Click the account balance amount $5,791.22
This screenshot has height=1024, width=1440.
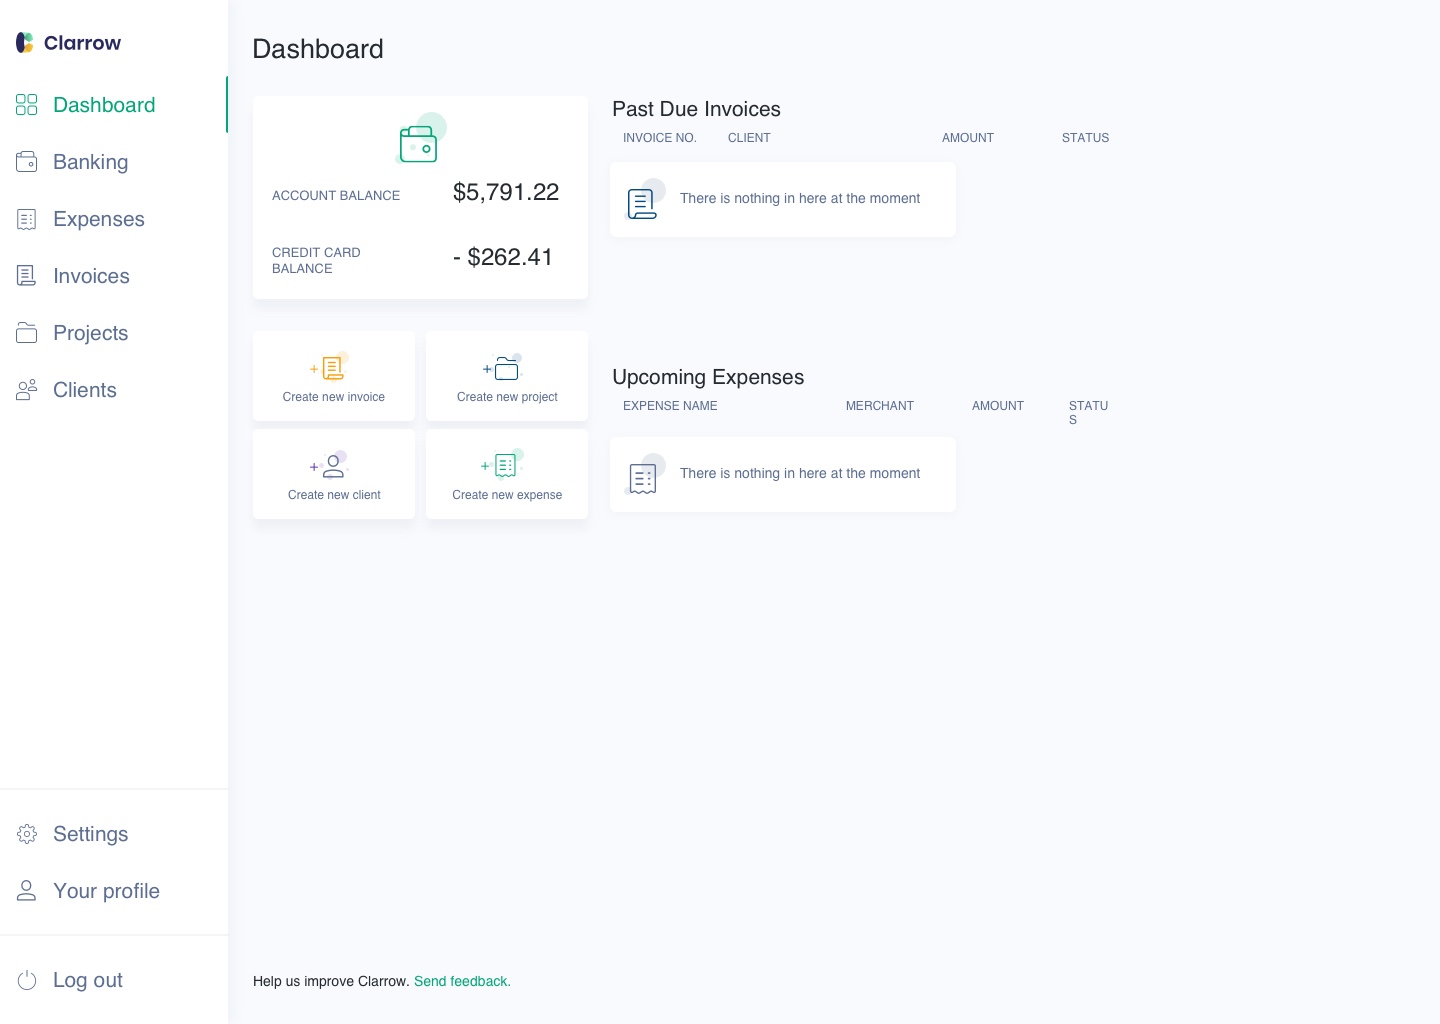click(506, 192)
